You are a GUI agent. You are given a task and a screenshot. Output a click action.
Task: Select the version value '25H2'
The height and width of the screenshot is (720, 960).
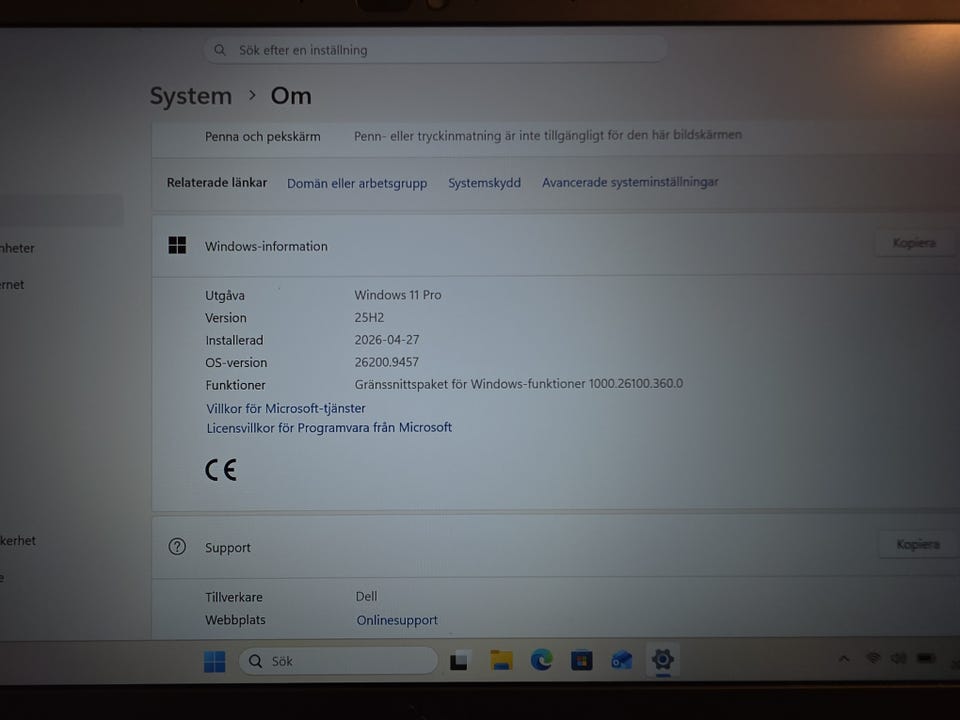(x=369, y=317)
